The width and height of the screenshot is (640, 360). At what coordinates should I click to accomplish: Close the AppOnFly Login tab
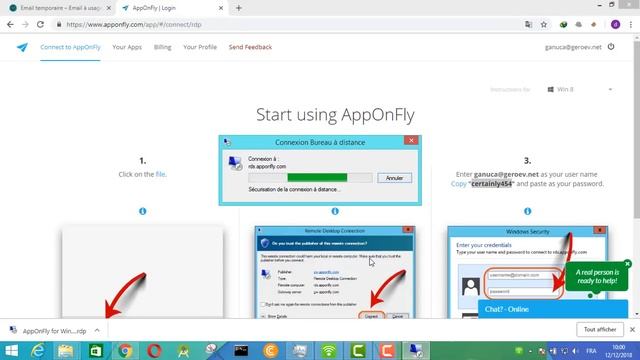pos(221,8)
